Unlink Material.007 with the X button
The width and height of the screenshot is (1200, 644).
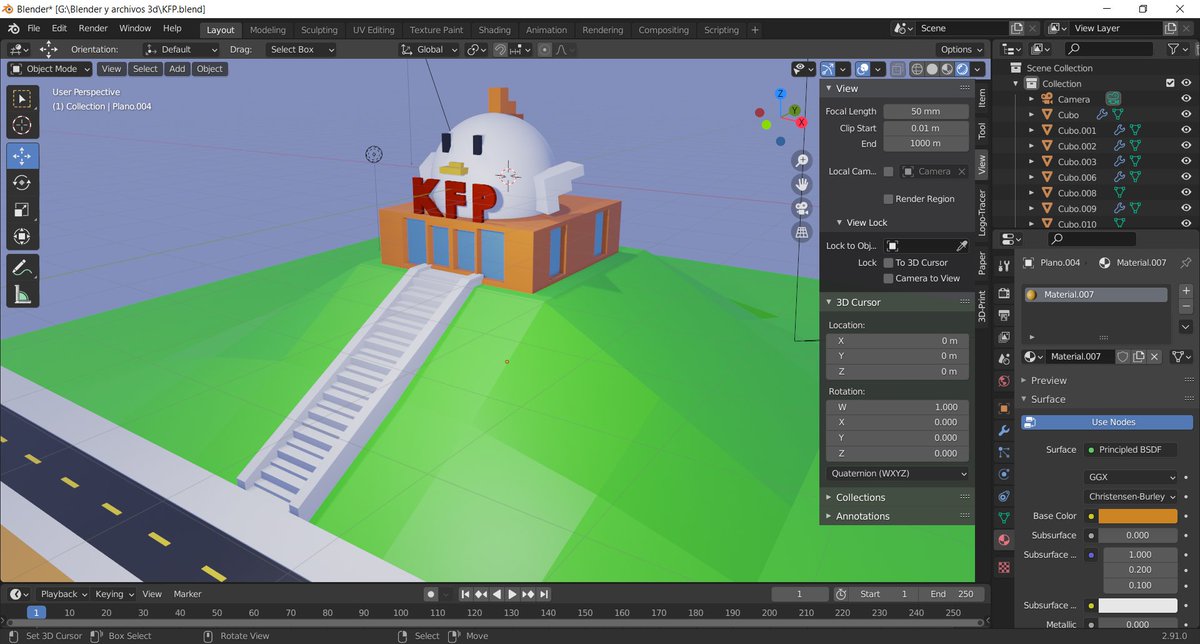pos(1154,357)
